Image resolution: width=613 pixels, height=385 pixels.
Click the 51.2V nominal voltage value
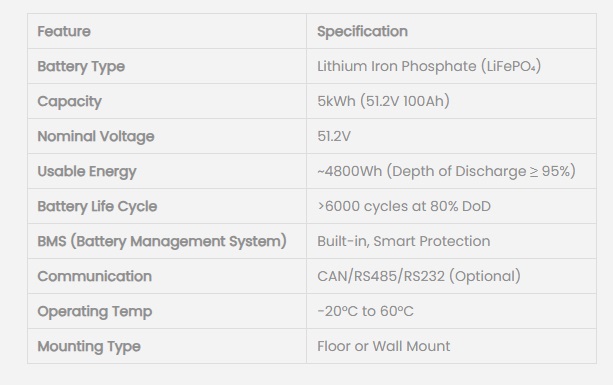(334, 136)
